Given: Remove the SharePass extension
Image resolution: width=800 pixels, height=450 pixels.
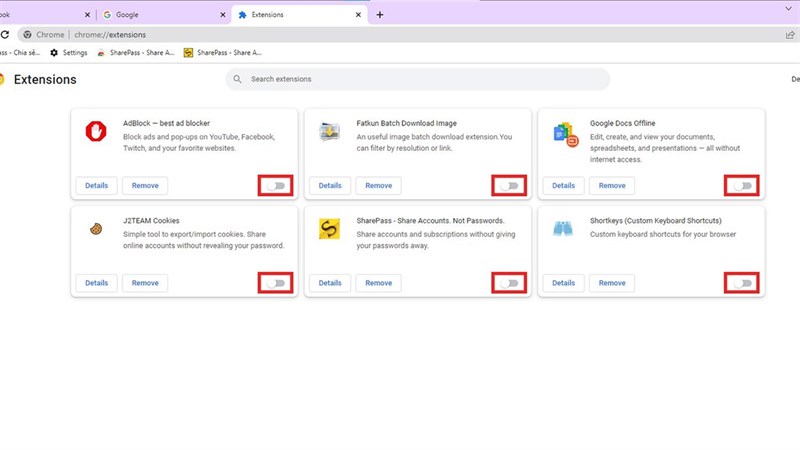Looking at the screenshot, I should 379,283.
